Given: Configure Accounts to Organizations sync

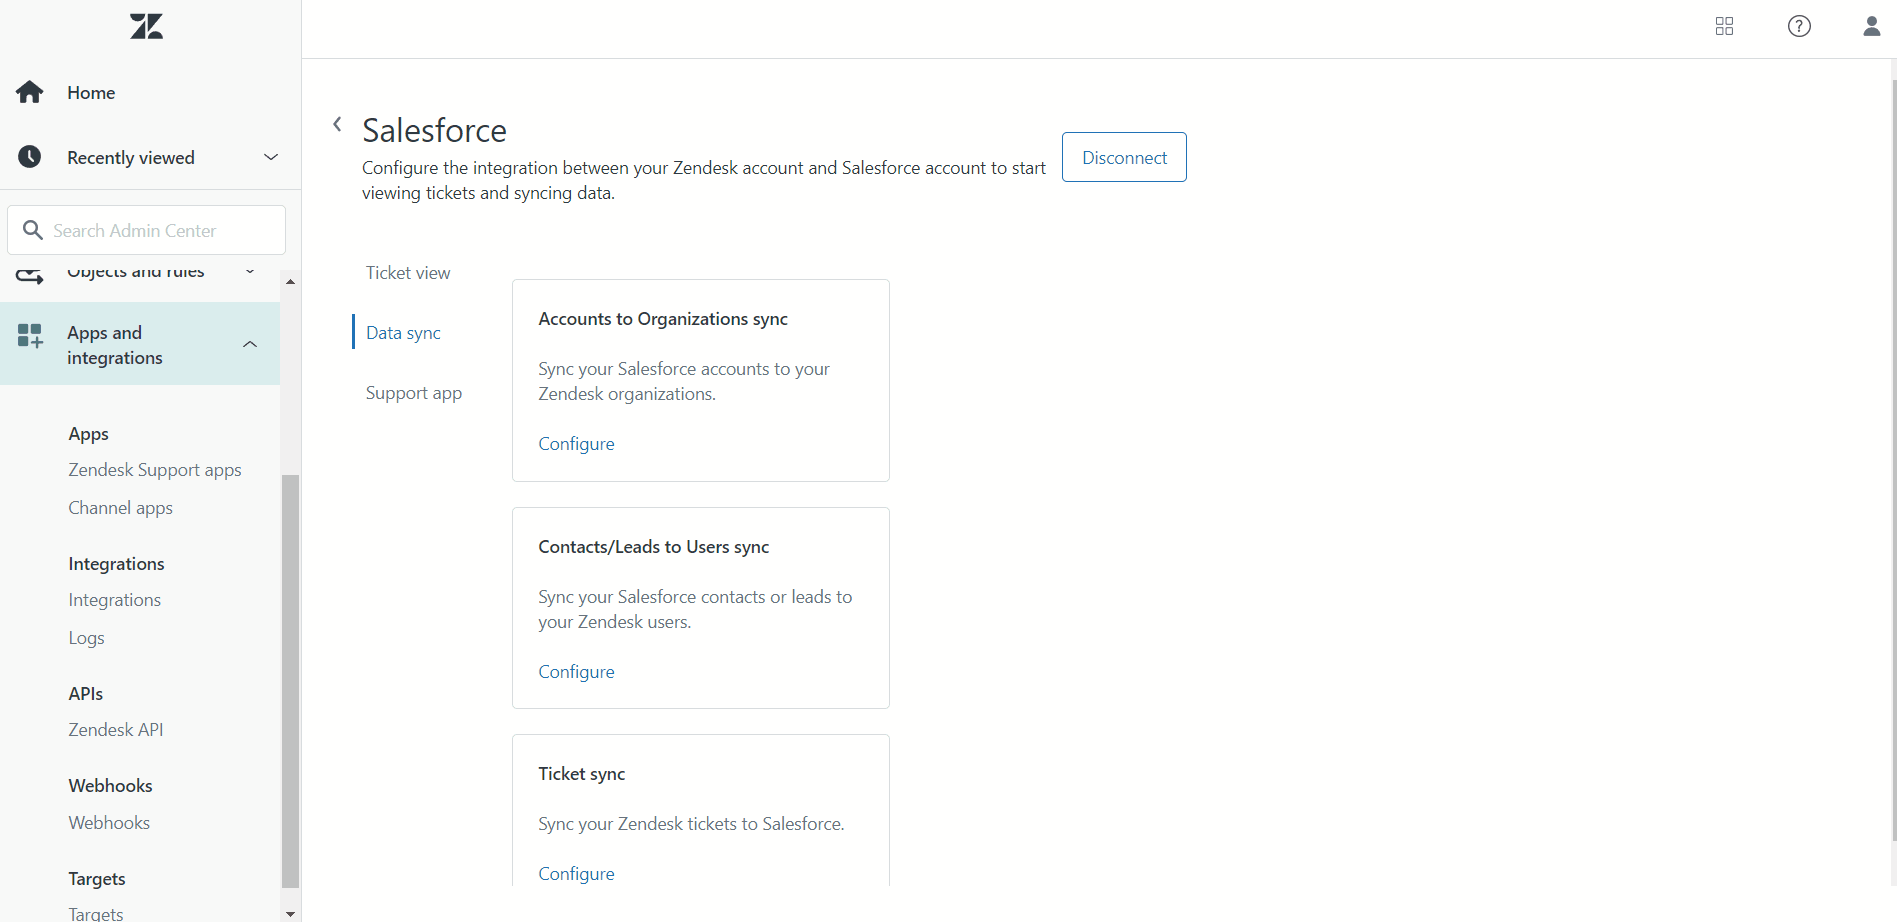Looking at the screenshot, I should coord(576,444).
